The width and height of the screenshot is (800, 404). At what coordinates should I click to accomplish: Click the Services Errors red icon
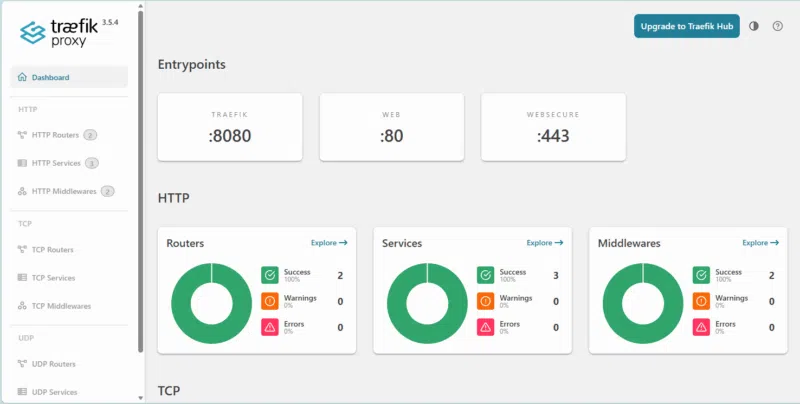click(486, 327)
